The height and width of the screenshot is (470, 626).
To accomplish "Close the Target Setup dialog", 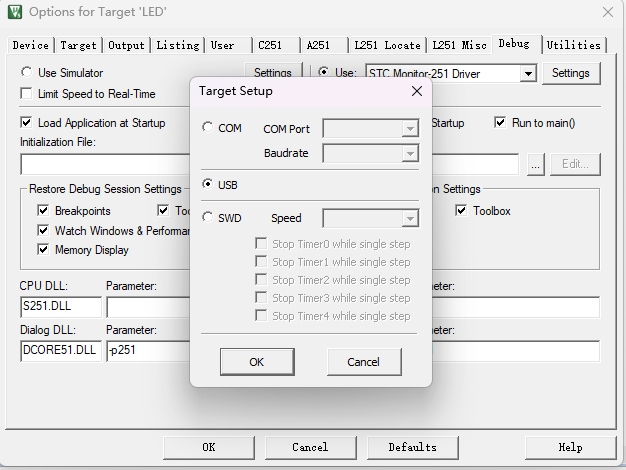I will (x=417, y=91).
